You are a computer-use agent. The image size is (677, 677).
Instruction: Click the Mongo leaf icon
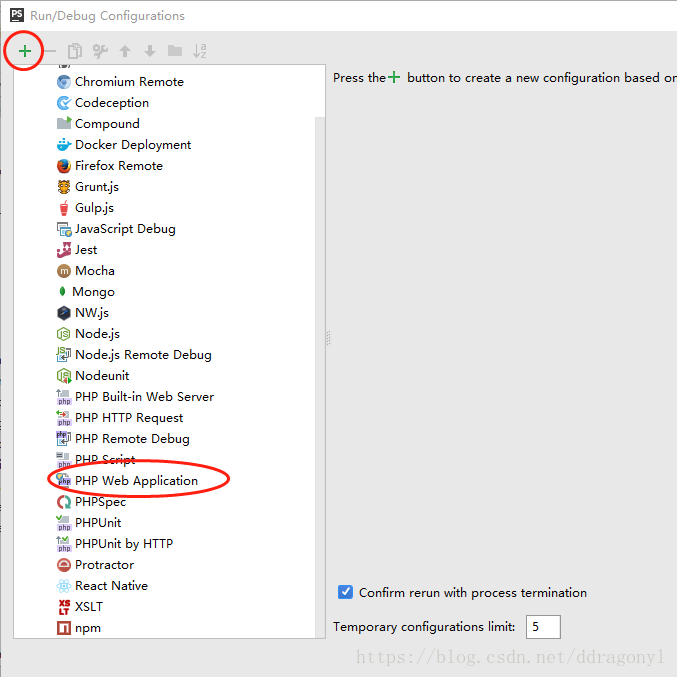coord(62,291)
